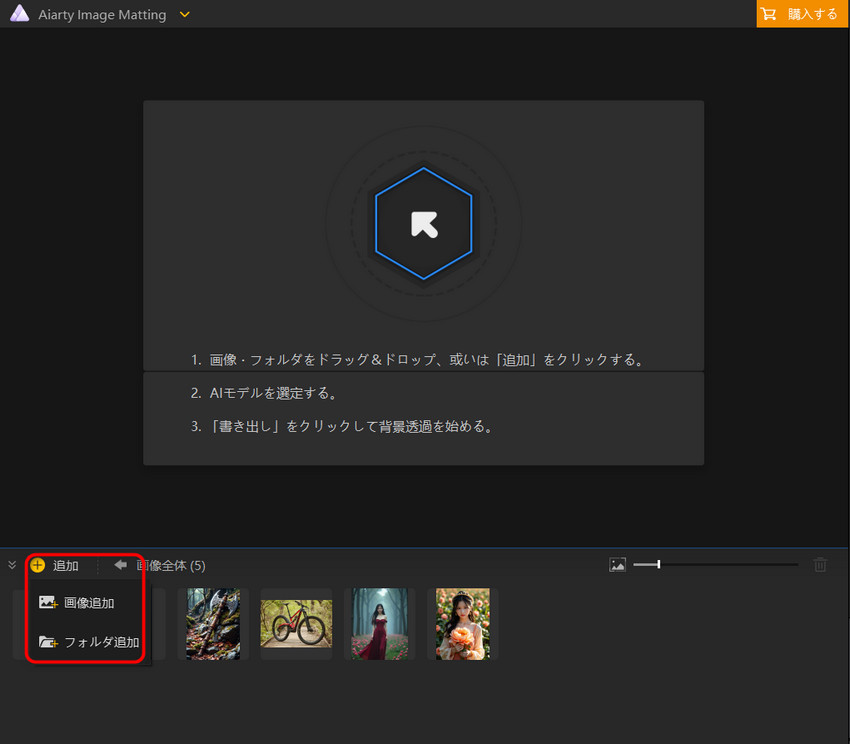Click the trash delete icon
The image size is (850, 744).
tap(820, 565)
